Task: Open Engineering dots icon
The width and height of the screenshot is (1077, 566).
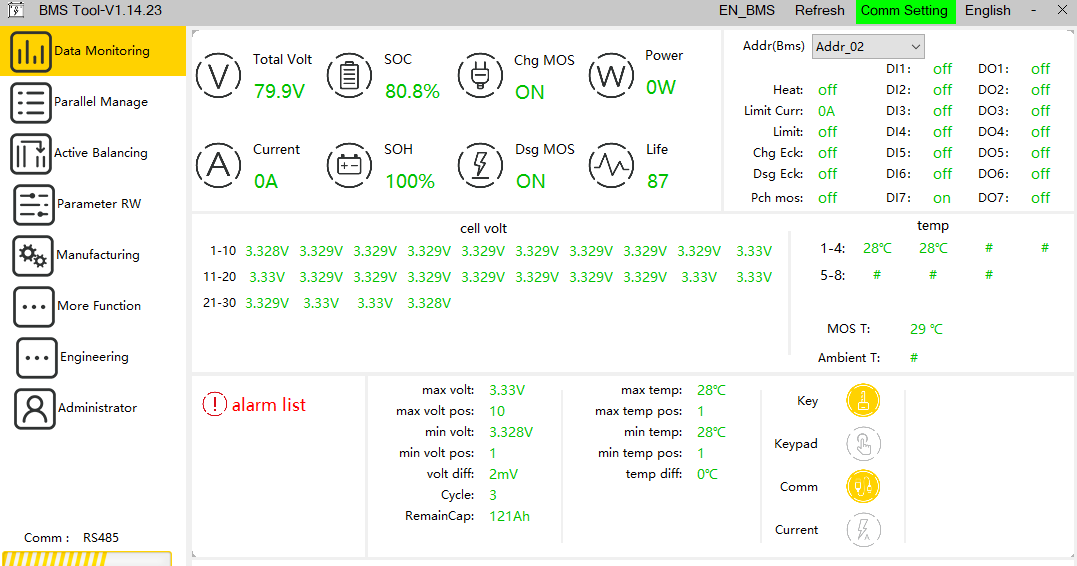Action: [x=36, y=357]
